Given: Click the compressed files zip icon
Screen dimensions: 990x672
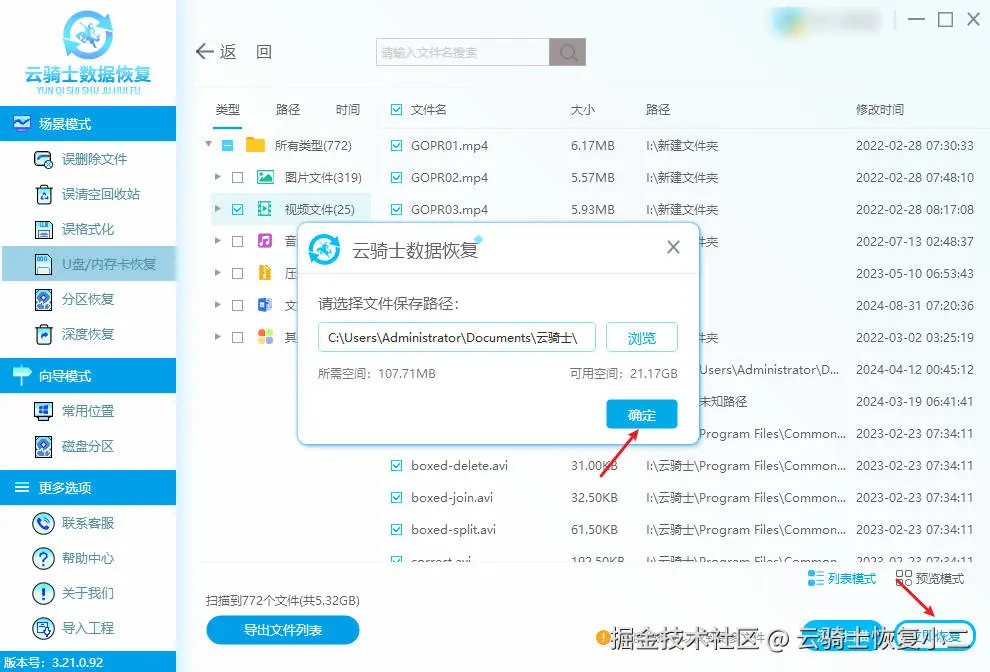Looking at the screenshot, I should click(x=265, y=273).
